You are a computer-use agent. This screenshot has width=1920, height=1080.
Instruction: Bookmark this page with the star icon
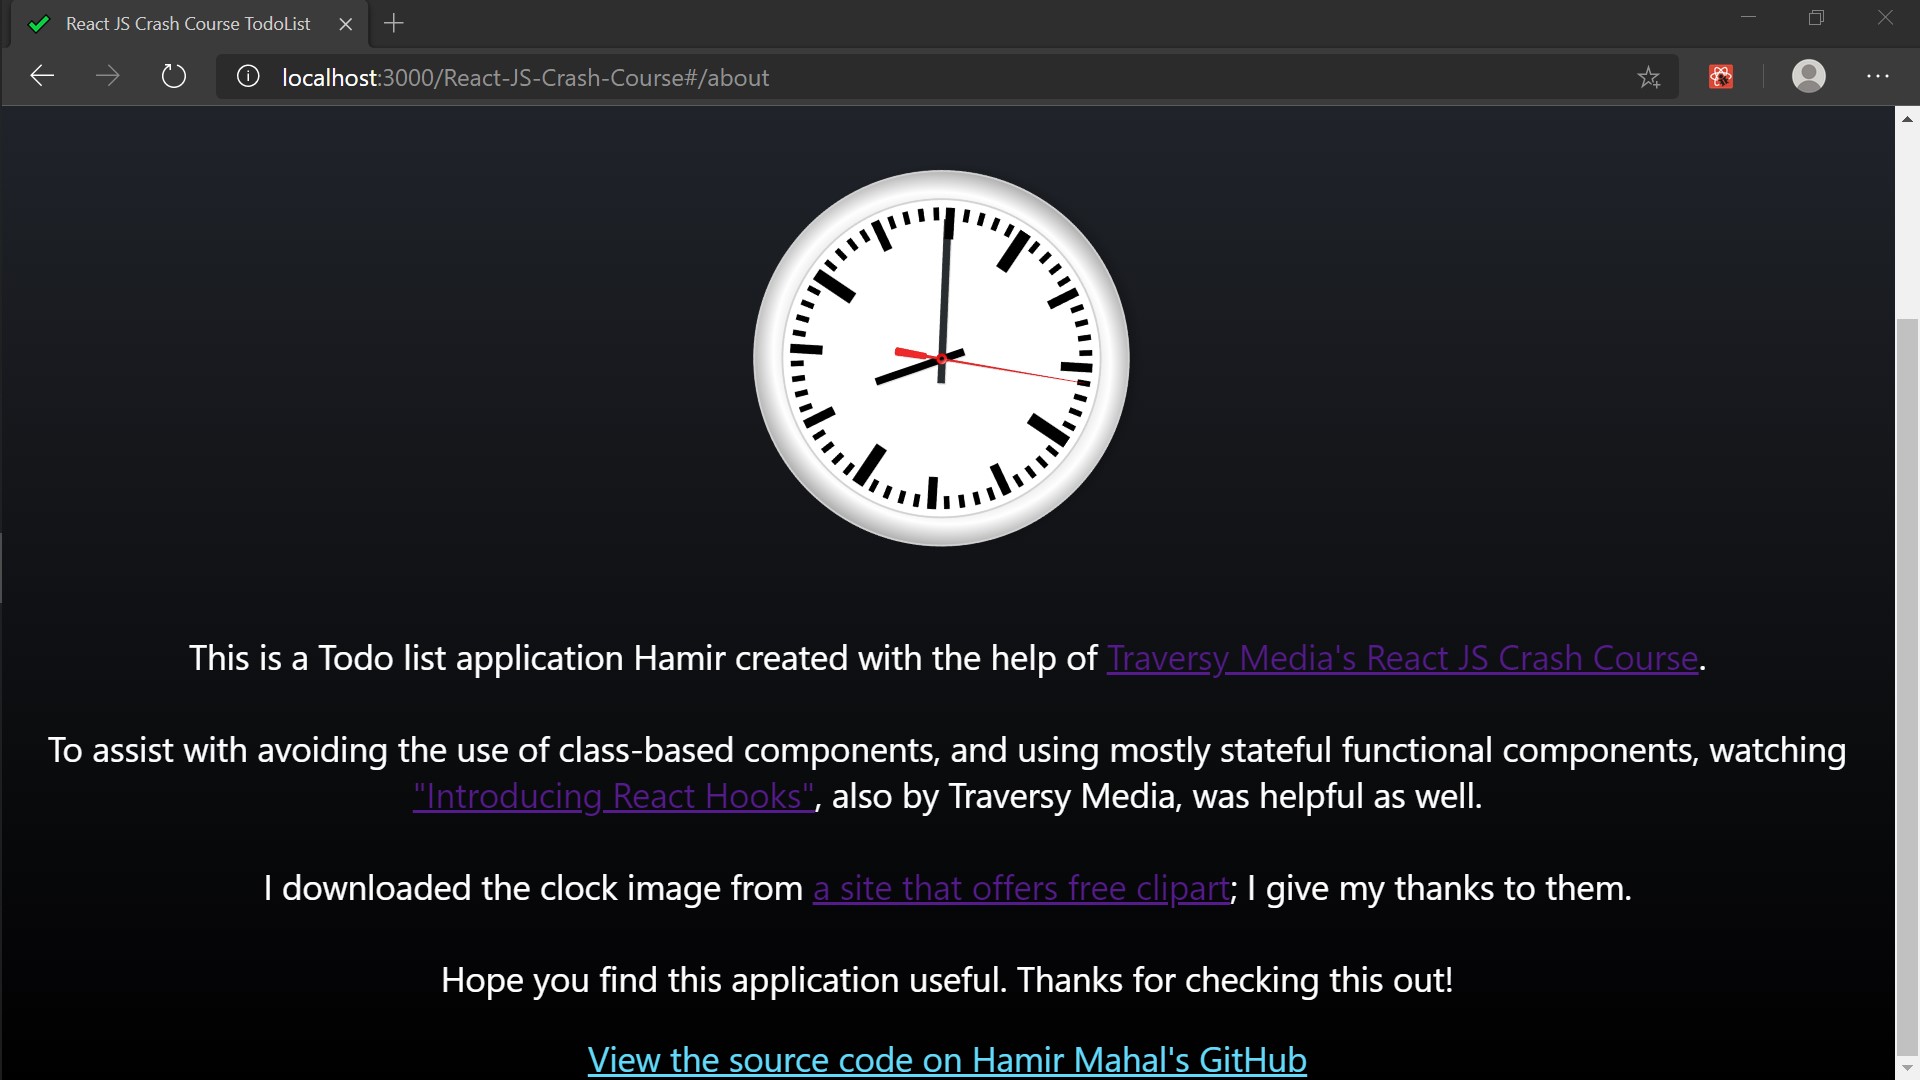(1649, 77)
